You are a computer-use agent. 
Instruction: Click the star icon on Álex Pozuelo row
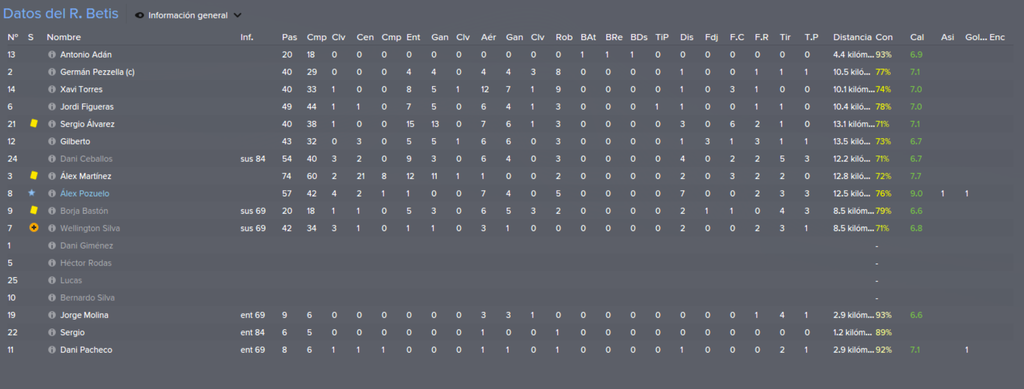pyautogui.click(x=31, y=193)
